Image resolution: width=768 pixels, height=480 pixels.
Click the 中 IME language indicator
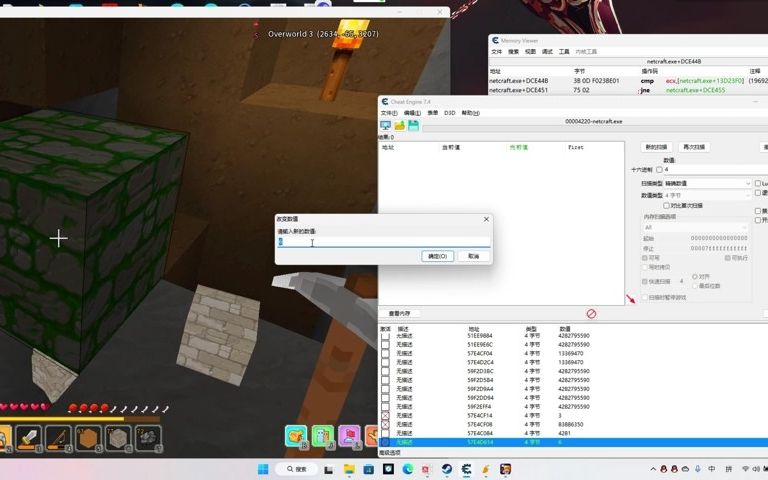point(712,469)
